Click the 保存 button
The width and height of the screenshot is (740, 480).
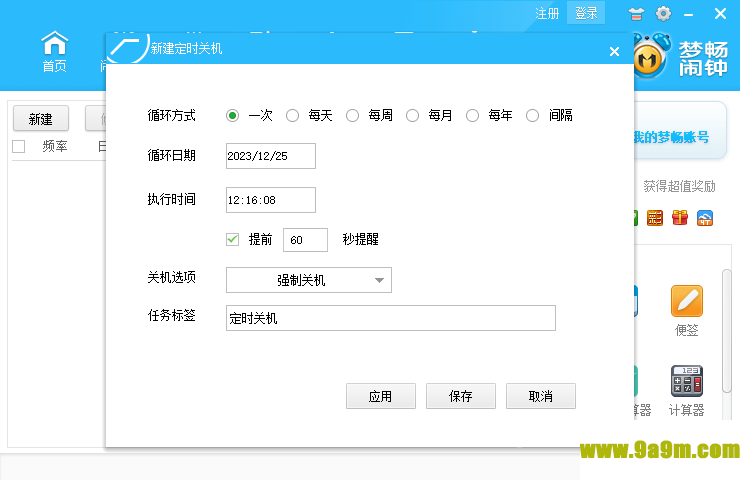[461, 396]
